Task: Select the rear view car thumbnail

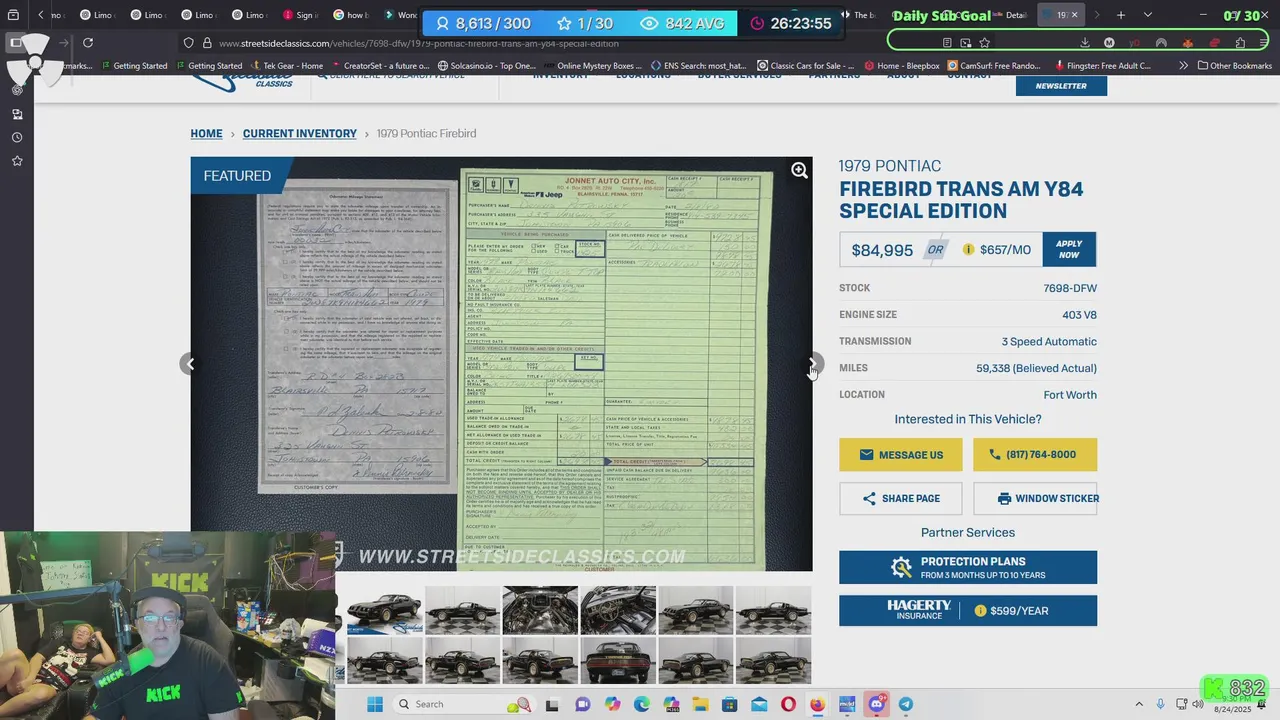Action: (618, 662)
